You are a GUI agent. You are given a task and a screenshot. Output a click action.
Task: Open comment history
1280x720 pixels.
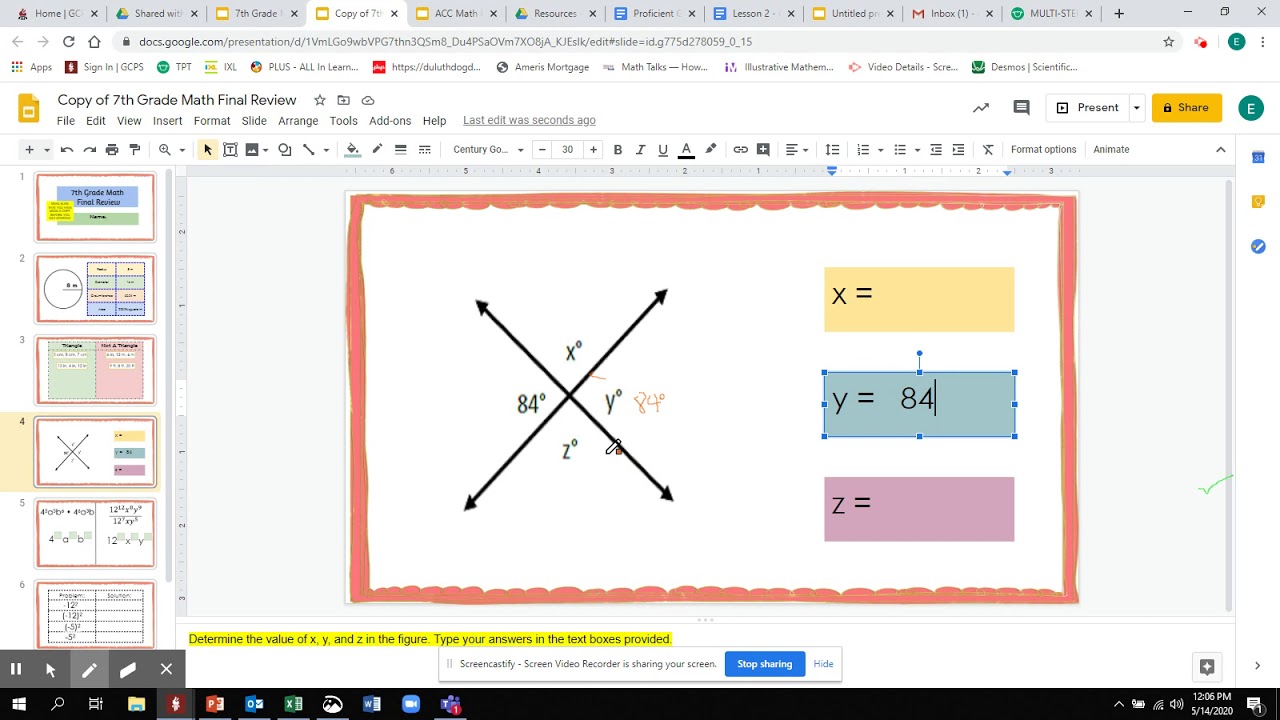1021,108
